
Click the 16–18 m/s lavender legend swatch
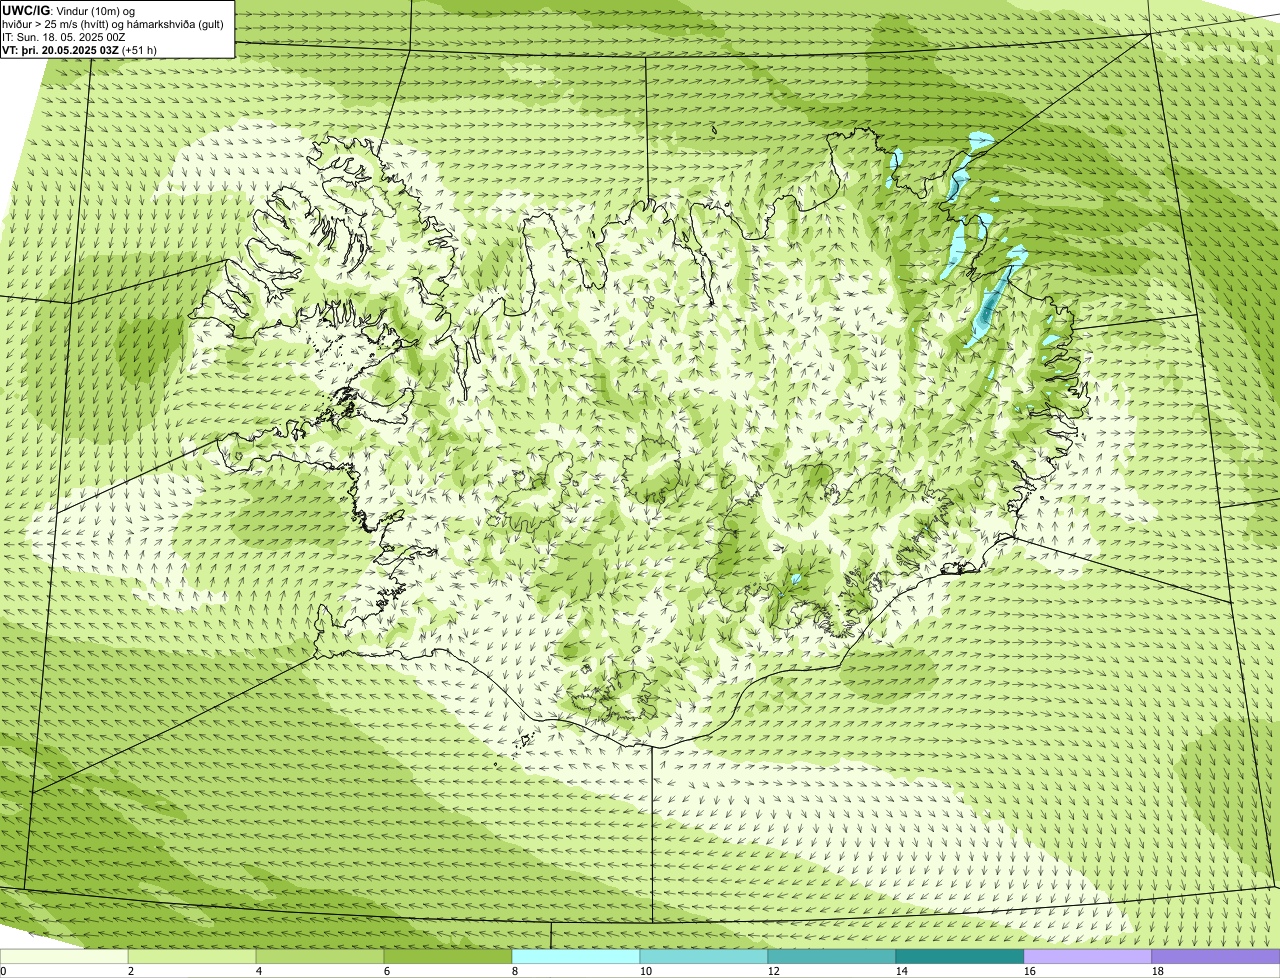tap(1088, 957)
